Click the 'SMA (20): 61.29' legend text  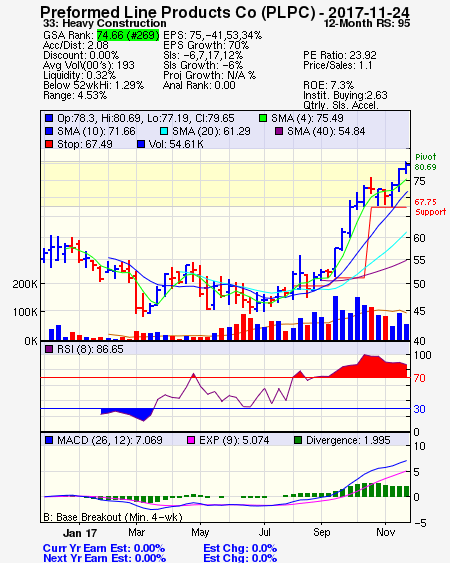[211, 131]
